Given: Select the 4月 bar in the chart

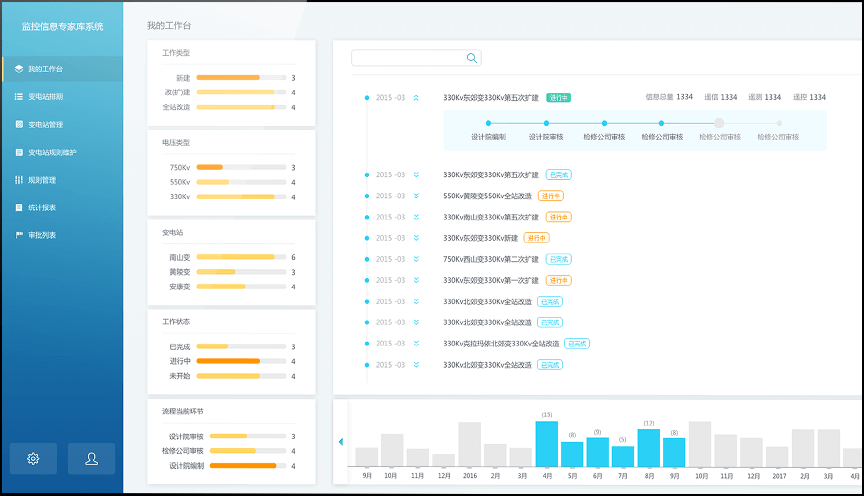Looking at the screenshot, I should (x=546, y=444).
